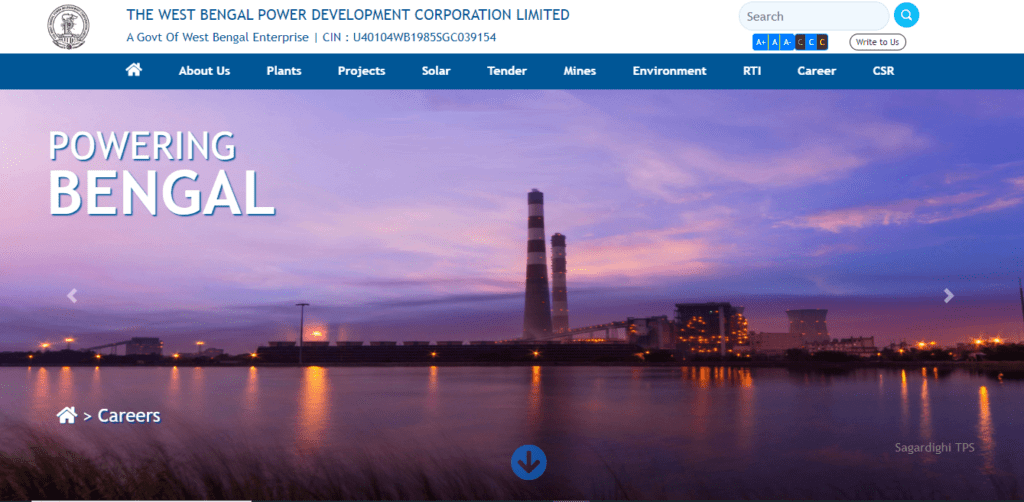Click the CIN number subtitle text

point(409,38)
